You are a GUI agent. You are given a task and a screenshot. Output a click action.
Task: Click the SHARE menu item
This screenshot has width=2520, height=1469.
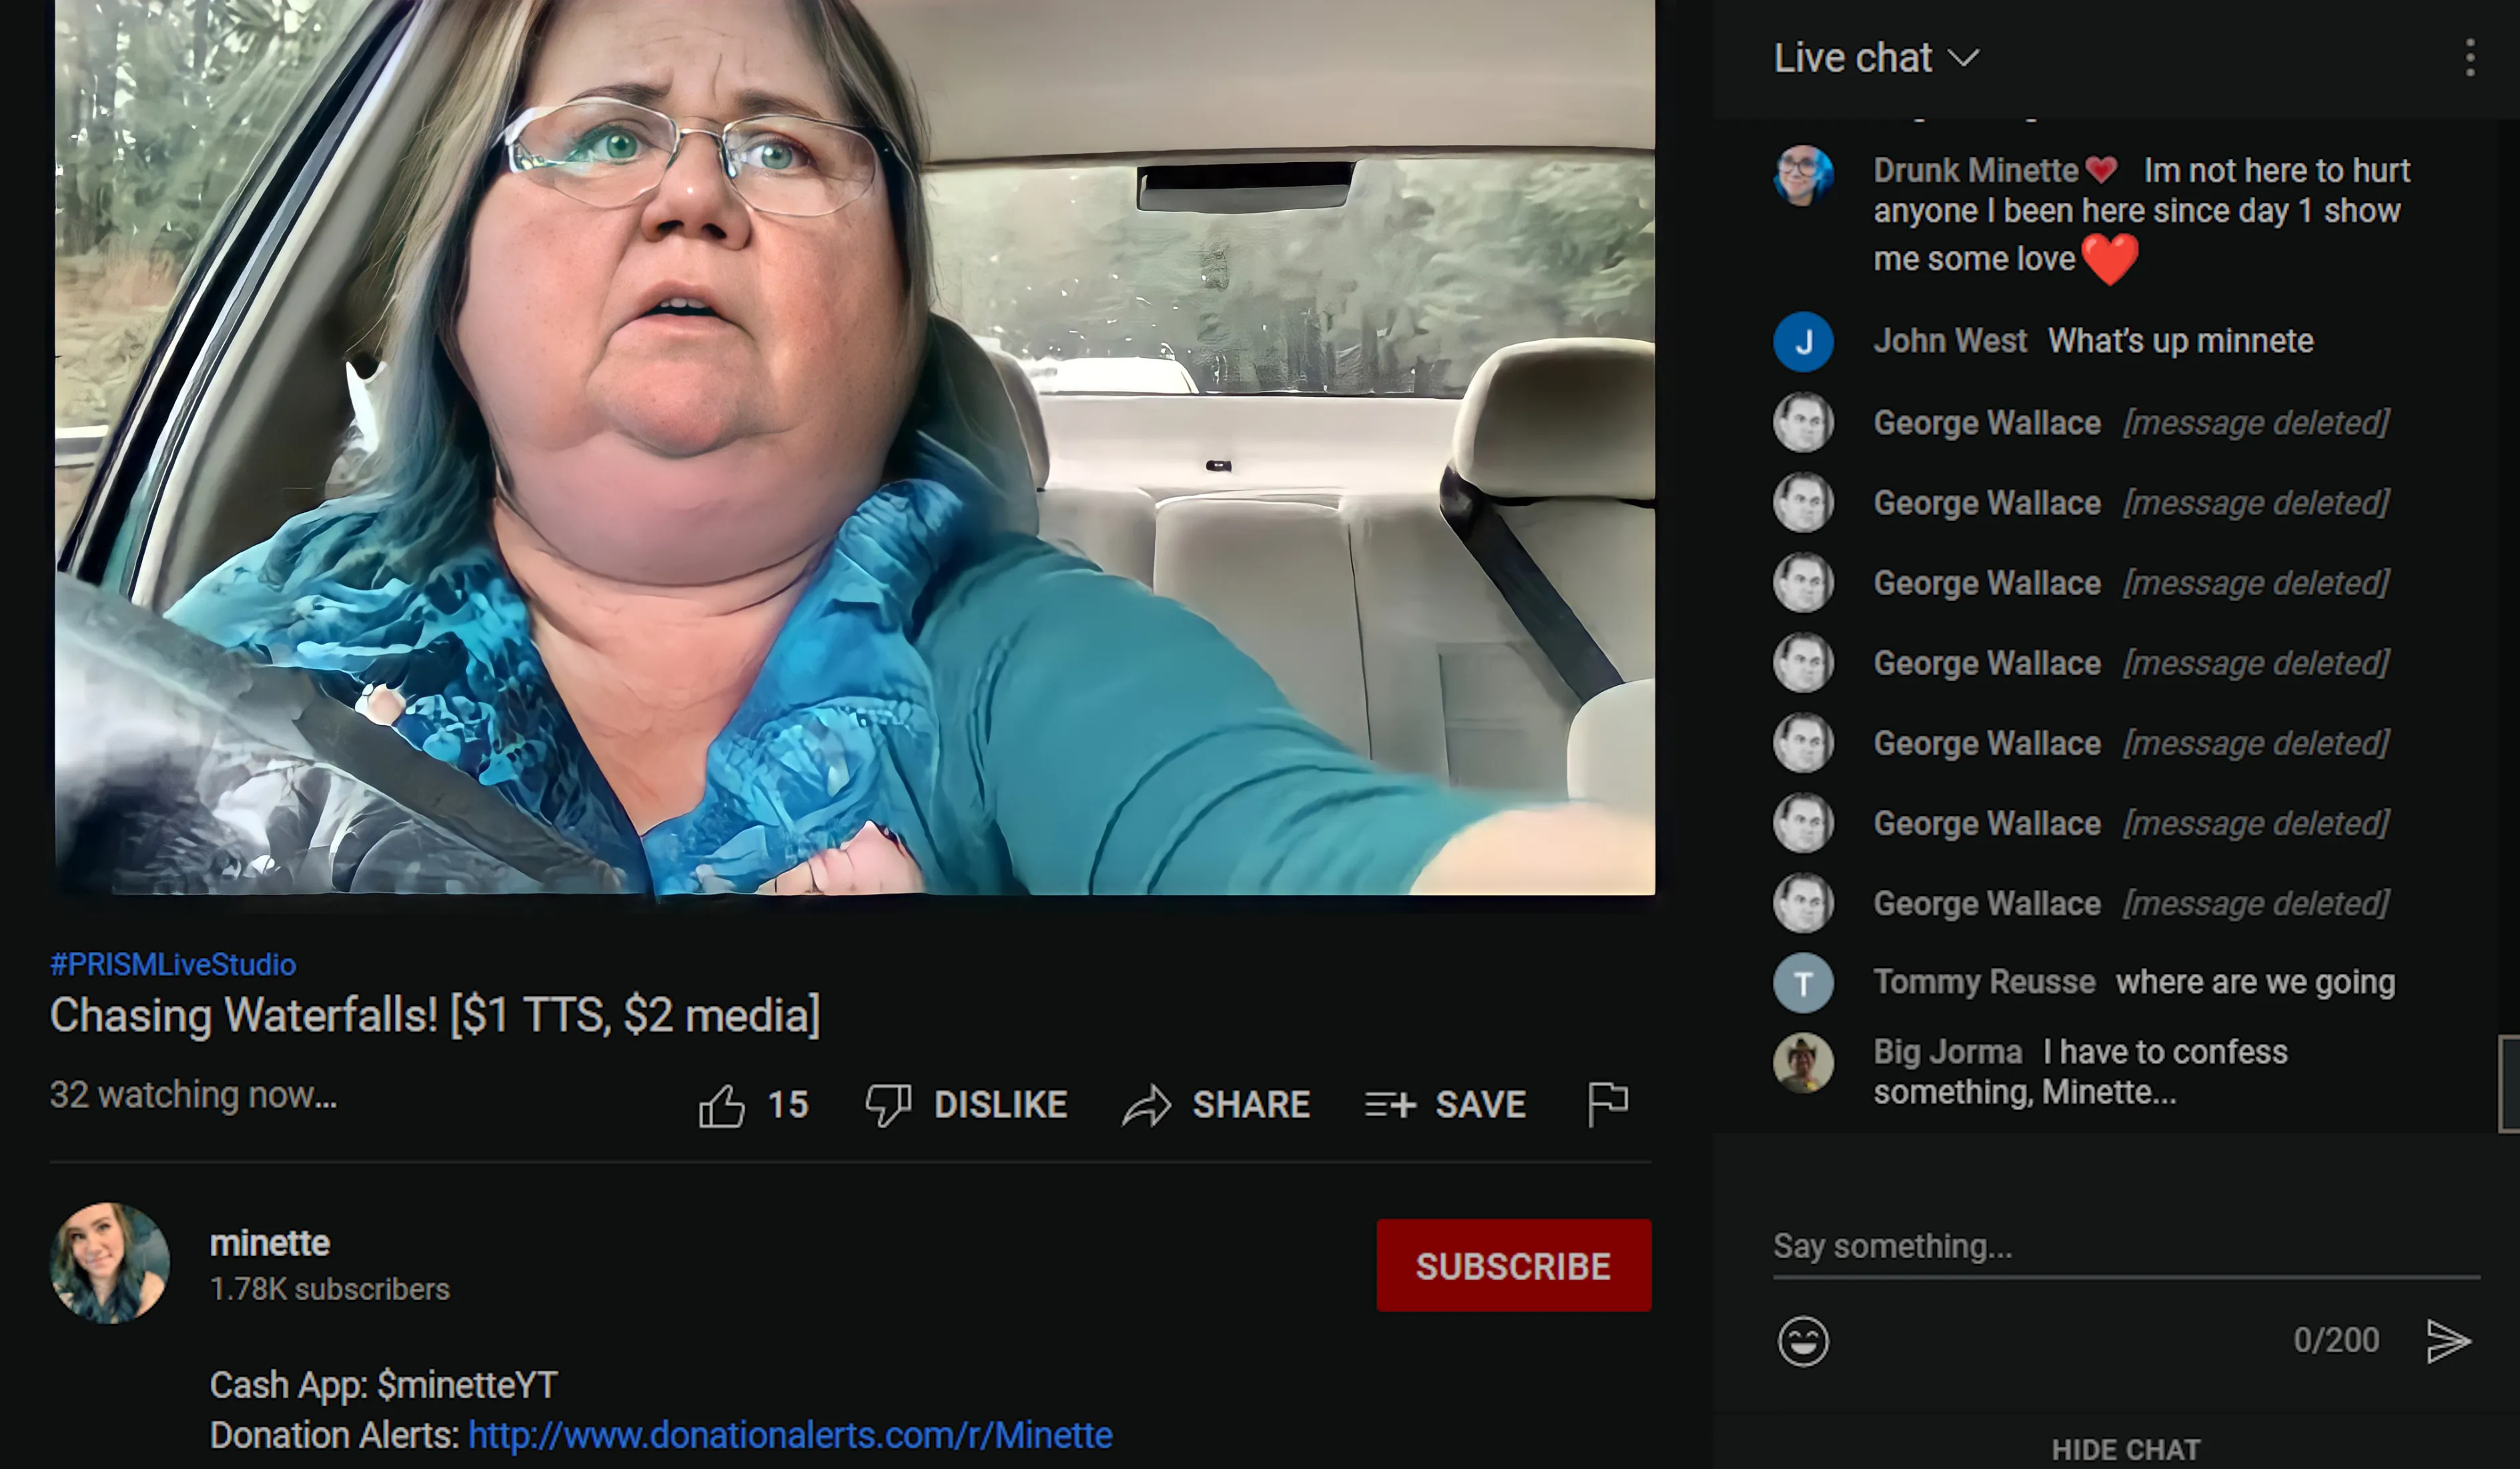[1219, 1102]
